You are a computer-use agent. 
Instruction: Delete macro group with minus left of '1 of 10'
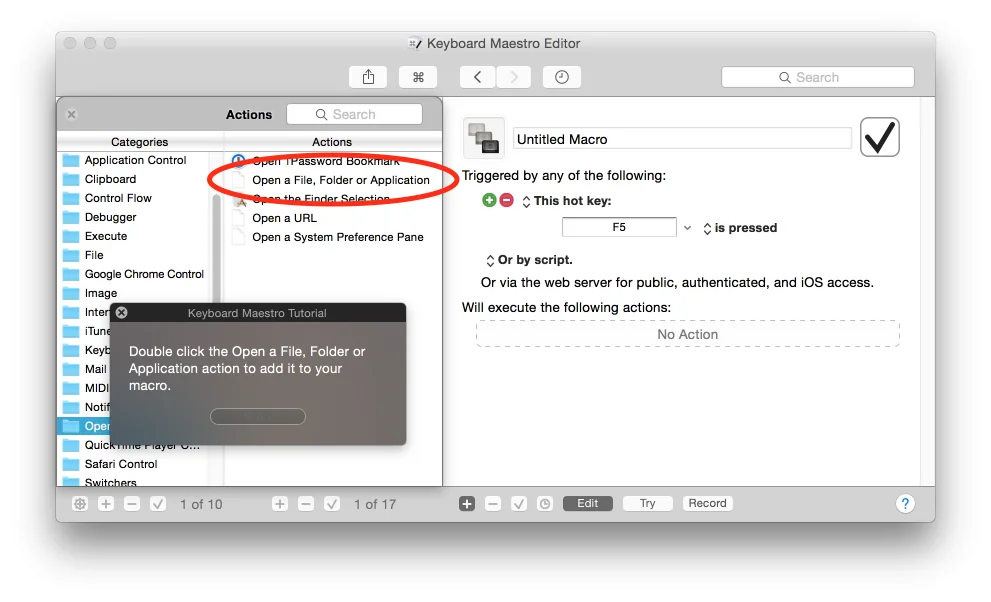tap(131, 504)
